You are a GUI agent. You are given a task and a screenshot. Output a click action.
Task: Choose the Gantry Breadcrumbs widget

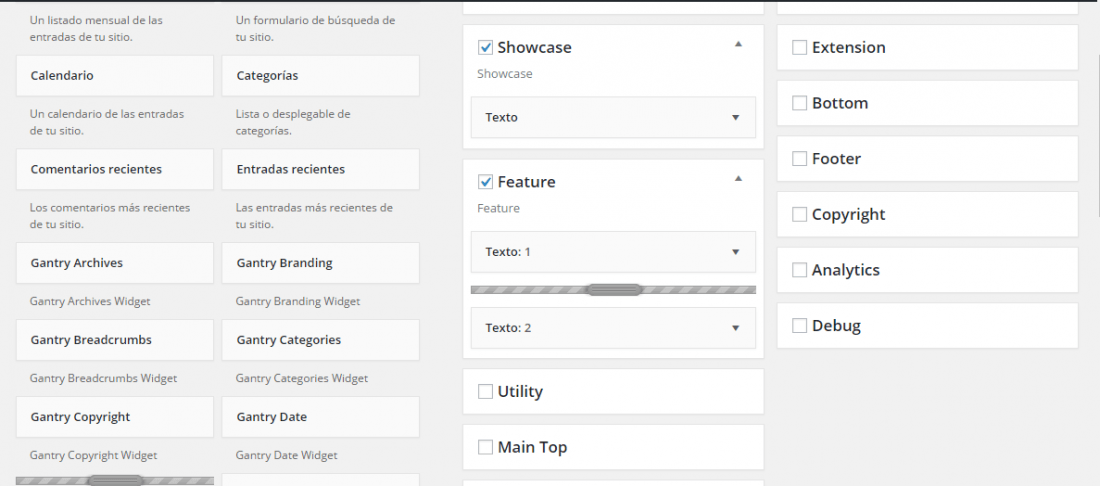pos(115,340)
